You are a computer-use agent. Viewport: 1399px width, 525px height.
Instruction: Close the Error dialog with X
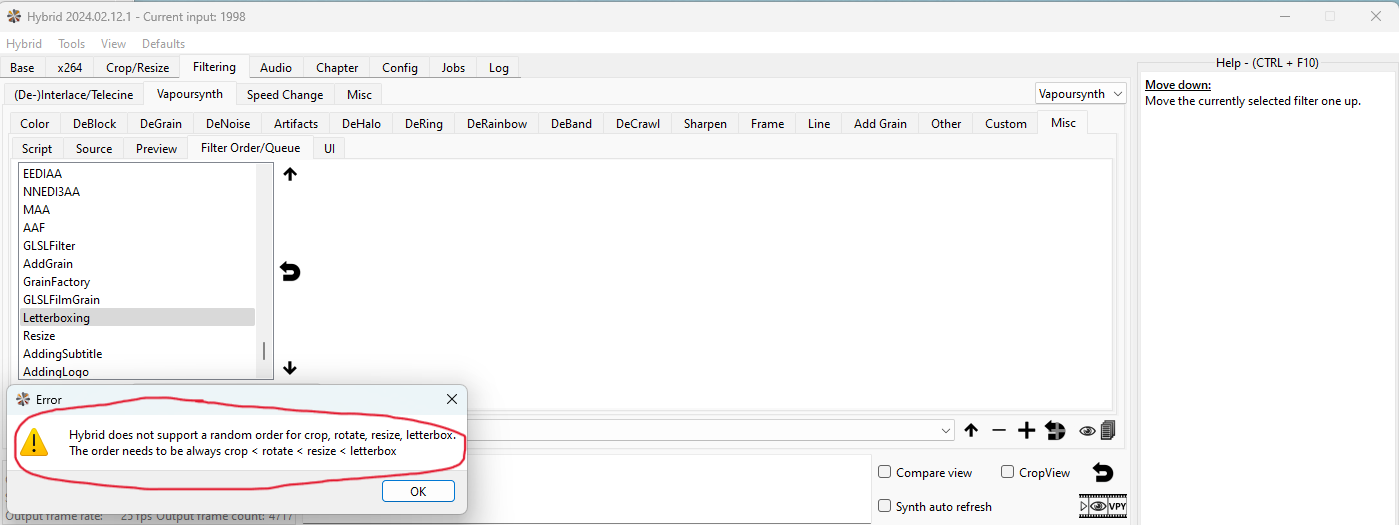(x=452, y=399)
